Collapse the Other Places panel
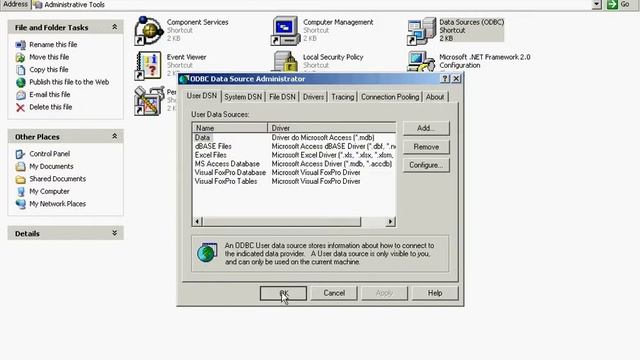The image size is (640, 360). 115,136
